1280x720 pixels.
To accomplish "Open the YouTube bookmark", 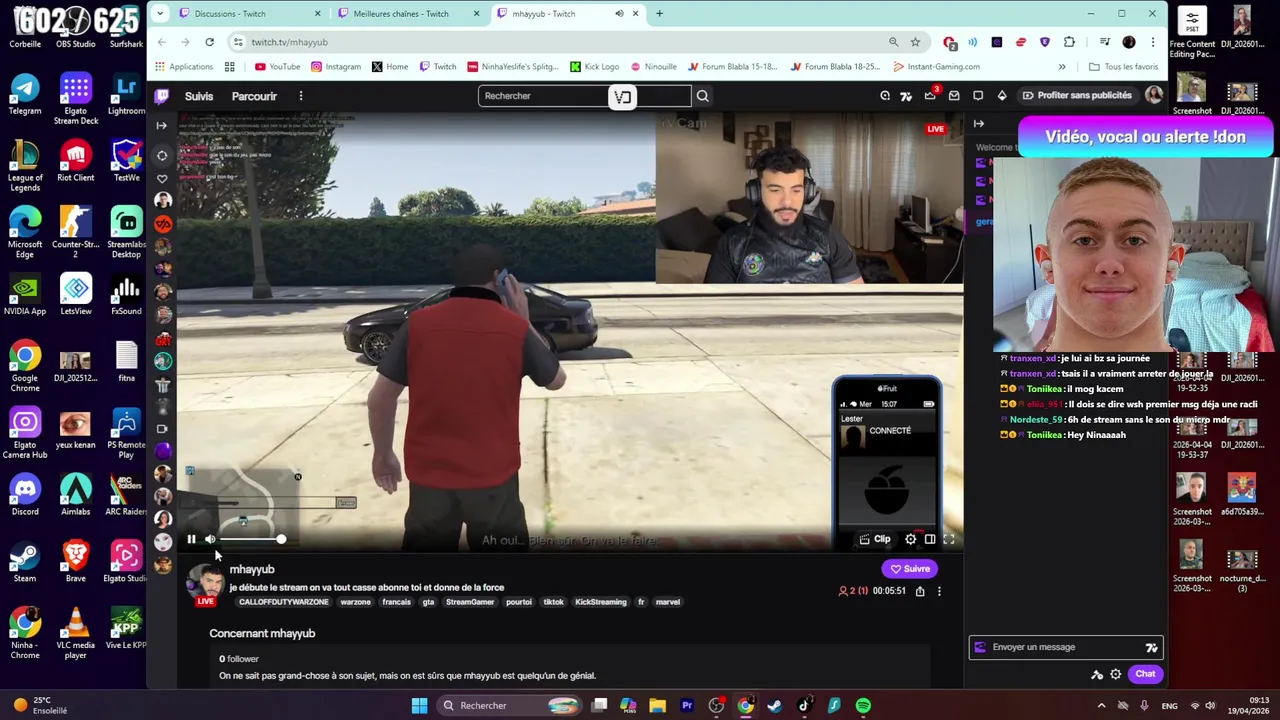I will click(277, 67).
